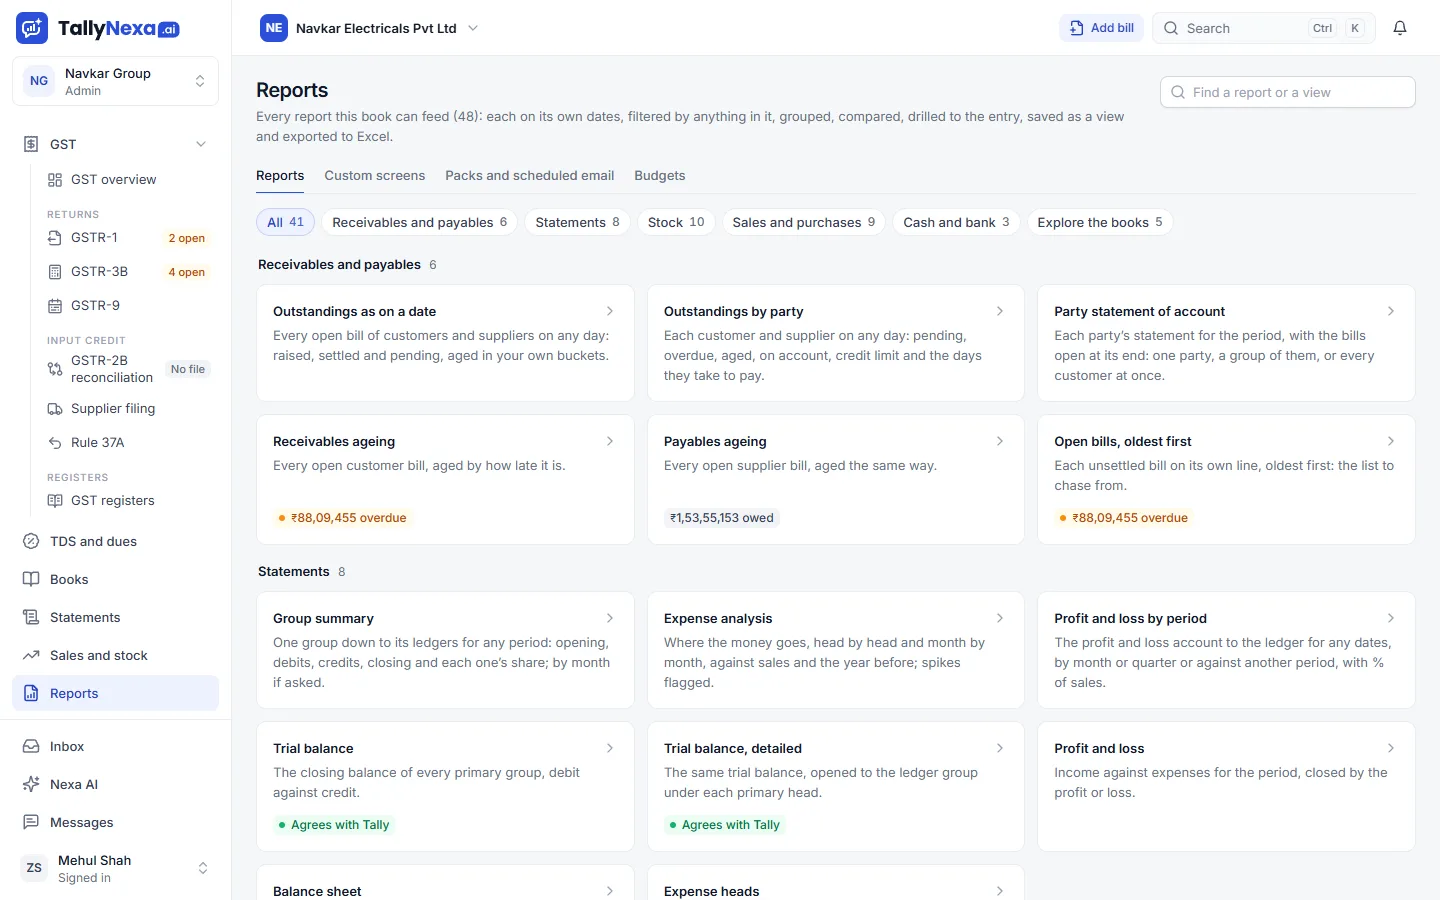Open the Navkar Electricals company dropdown
Viewport: 1440px width, 900px height.
(370, 28)
